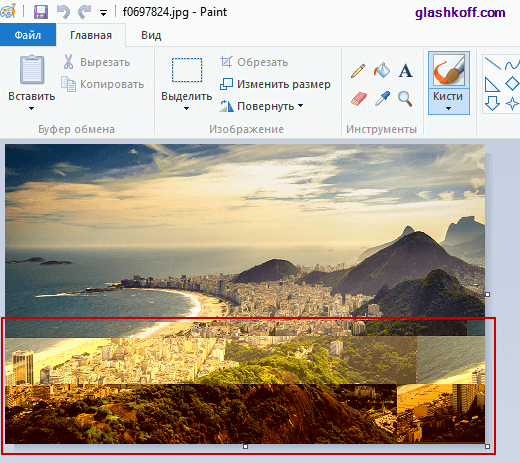Switch to the Вид tab
The height and width of the screenshot is (463, 520).
(151, 35)
